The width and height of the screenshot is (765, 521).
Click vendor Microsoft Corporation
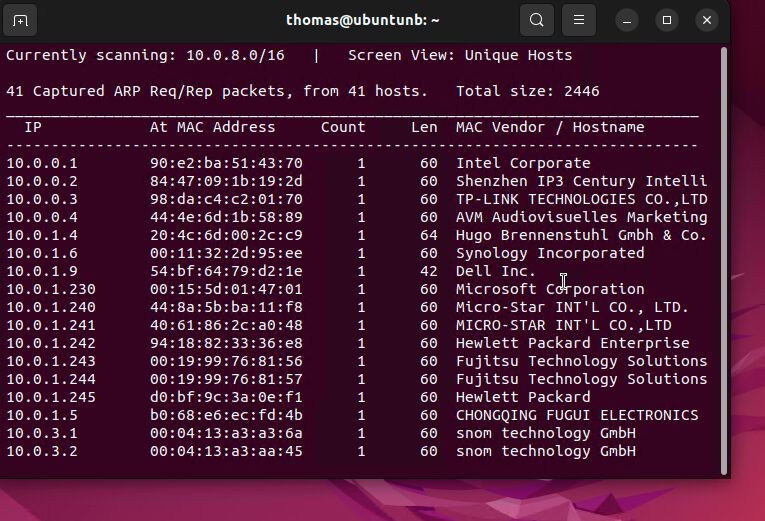[550, 289]
